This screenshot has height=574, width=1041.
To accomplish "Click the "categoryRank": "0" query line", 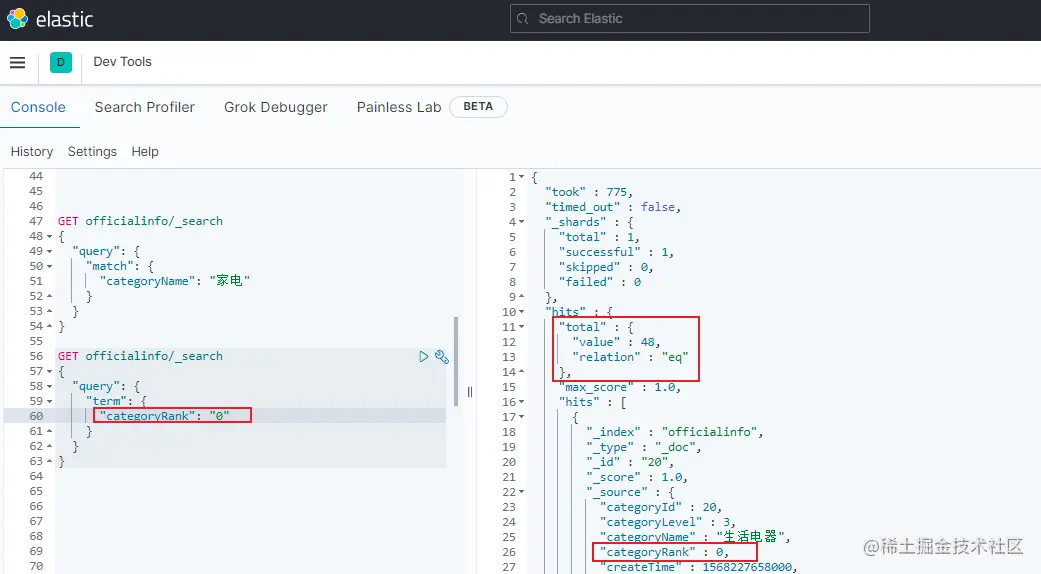I will tap(165, 416).
